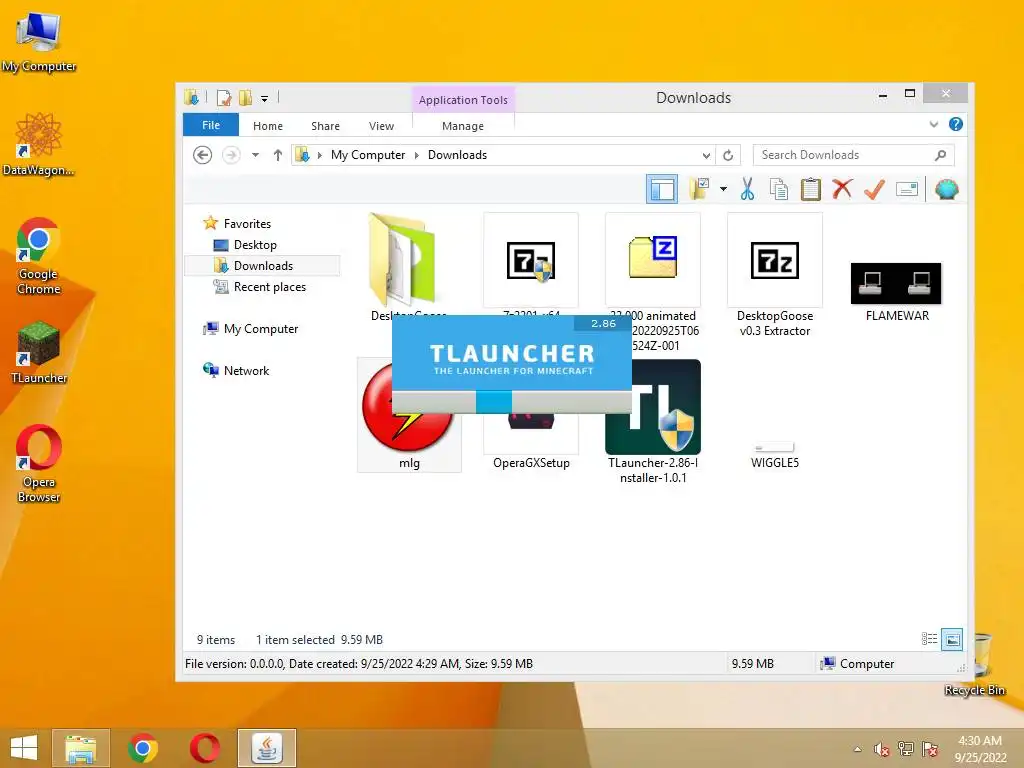Click the globe shell icon in toolbar

946,189
